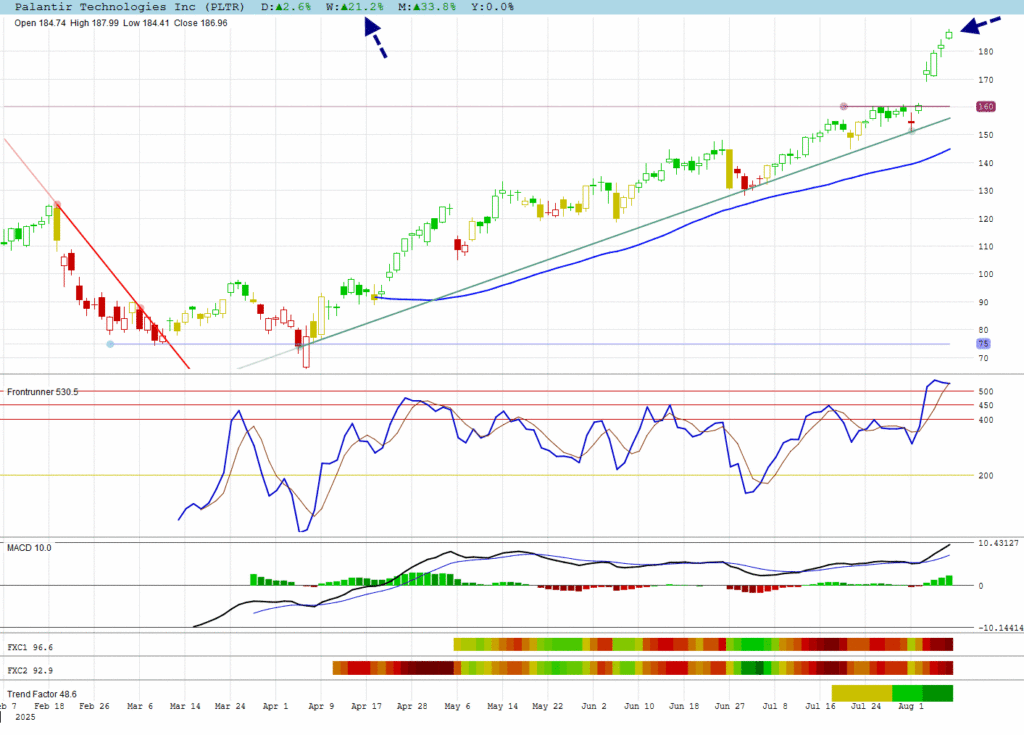Click the Jun 10 date label
Image resolution: width=1024 pixels, height=735 pixels.
[639, 706]
